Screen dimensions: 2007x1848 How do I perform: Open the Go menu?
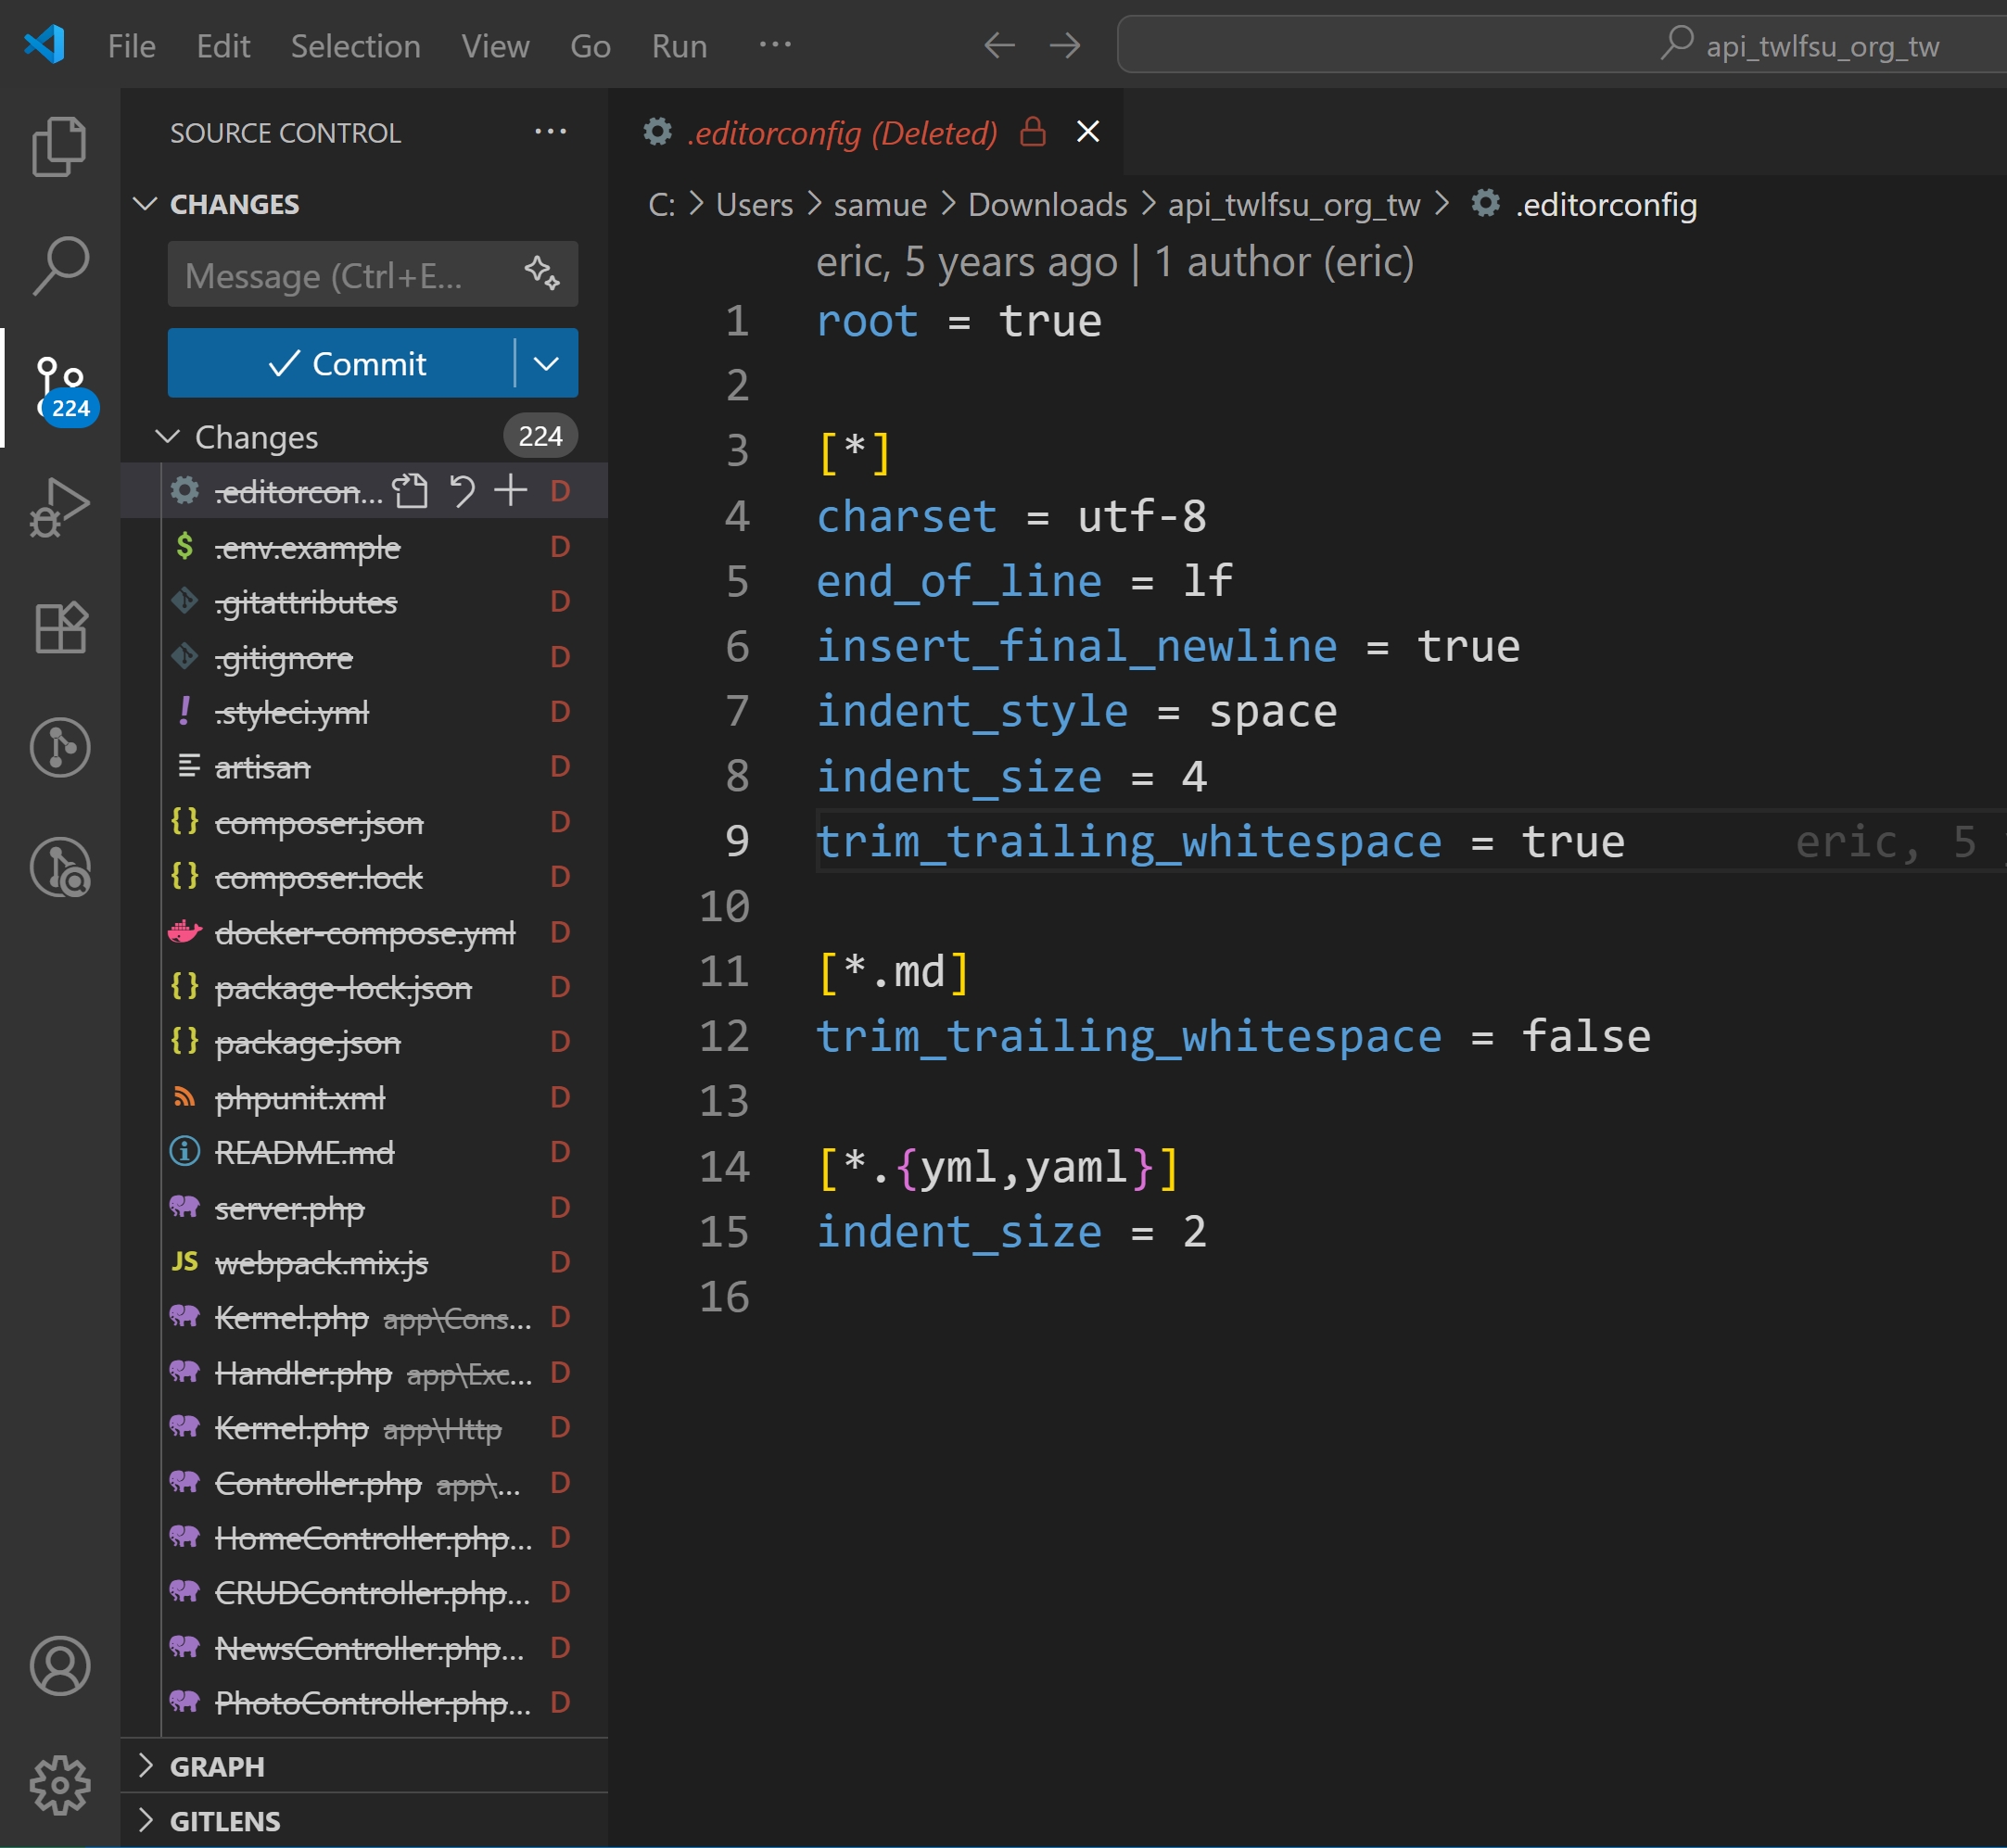(590, 46)
